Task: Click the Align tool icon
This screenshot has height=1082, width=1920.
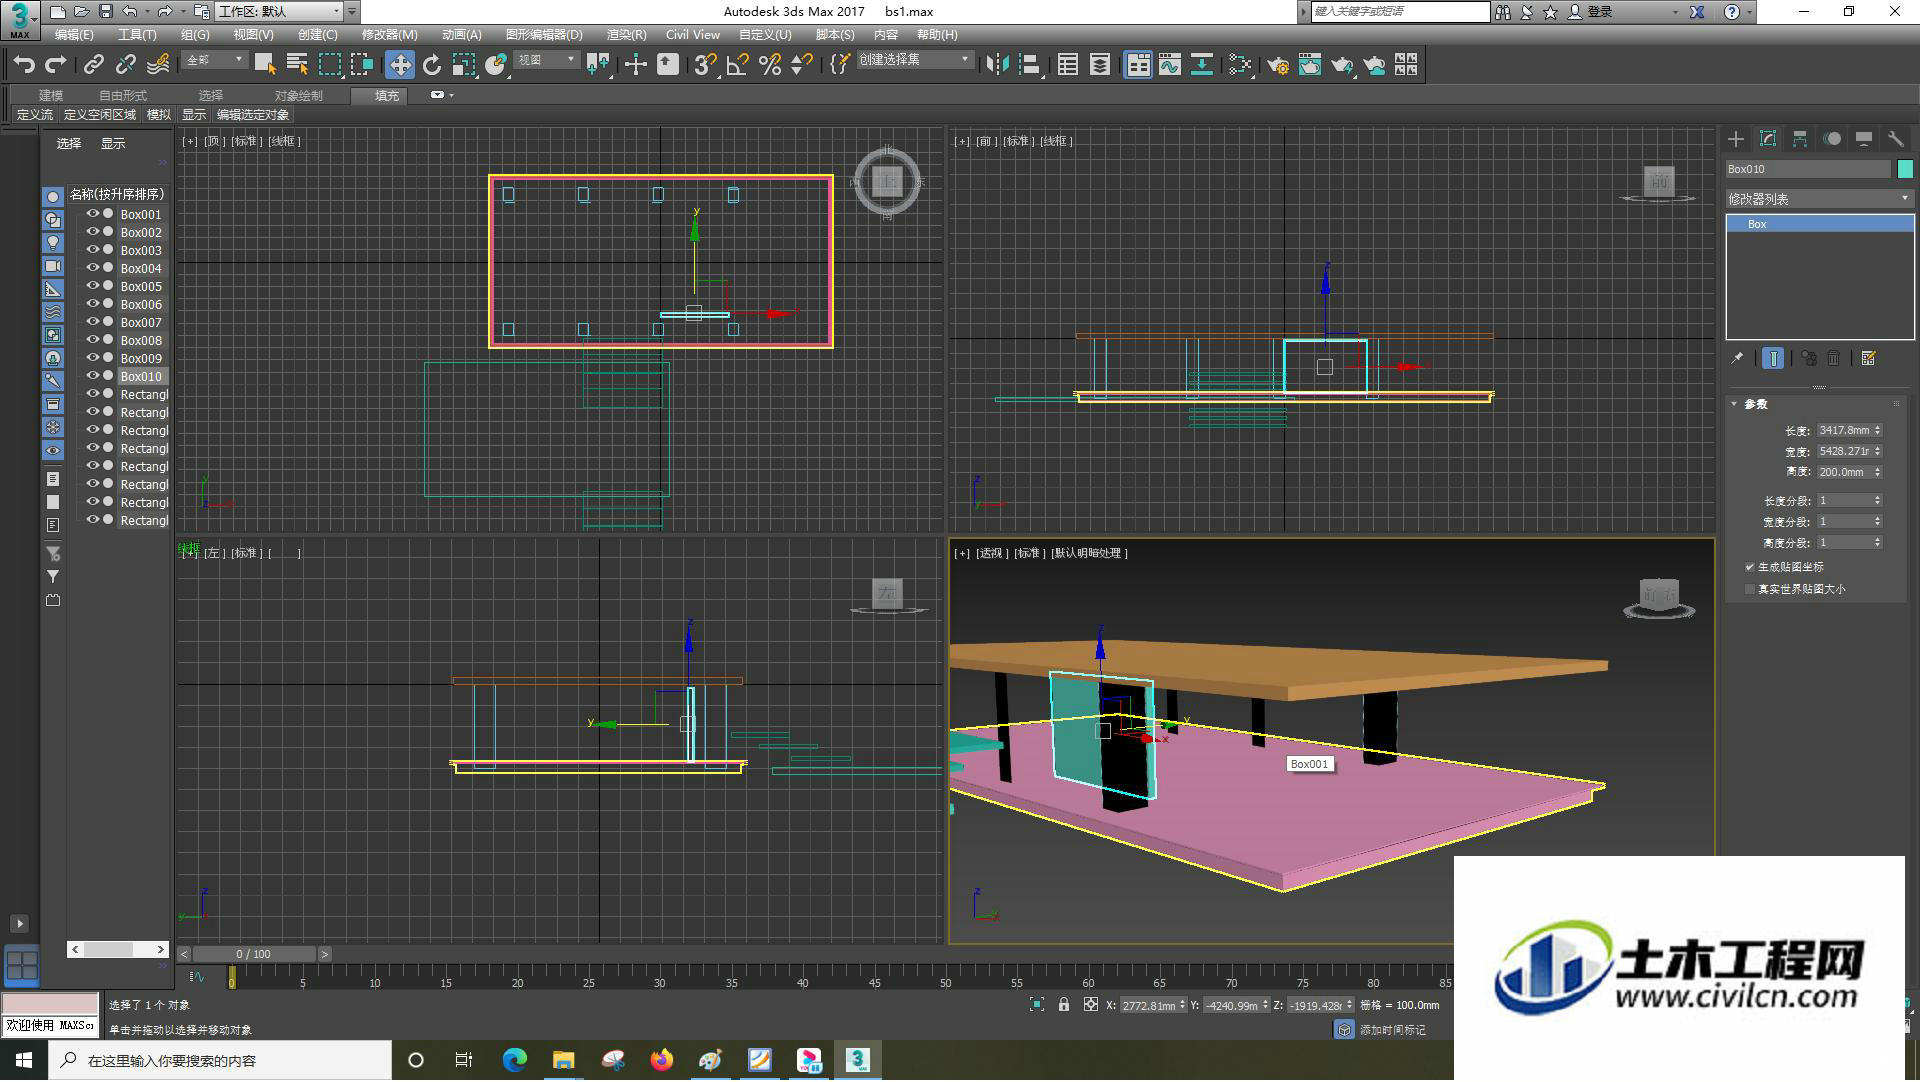Action: tap(1030, 65)
